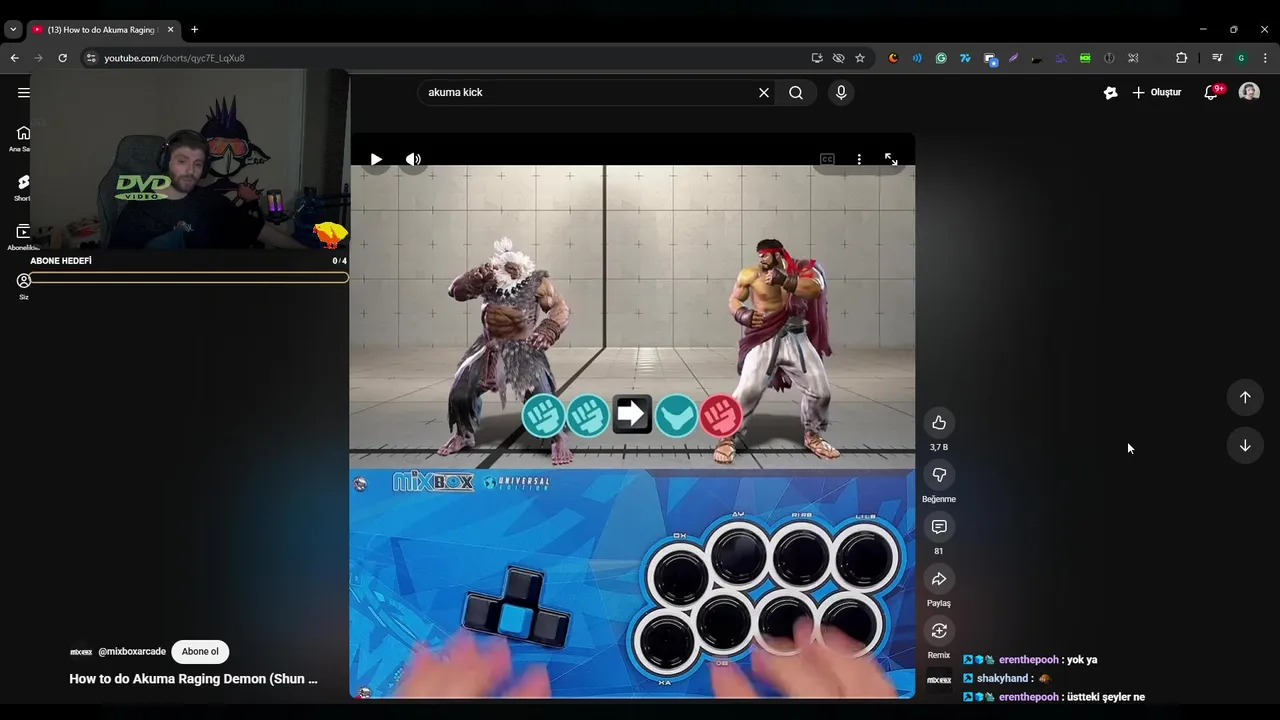The image size is (1280, 720).
Task: Open the blue sound waves extension
Action: (x=917, y=58)
